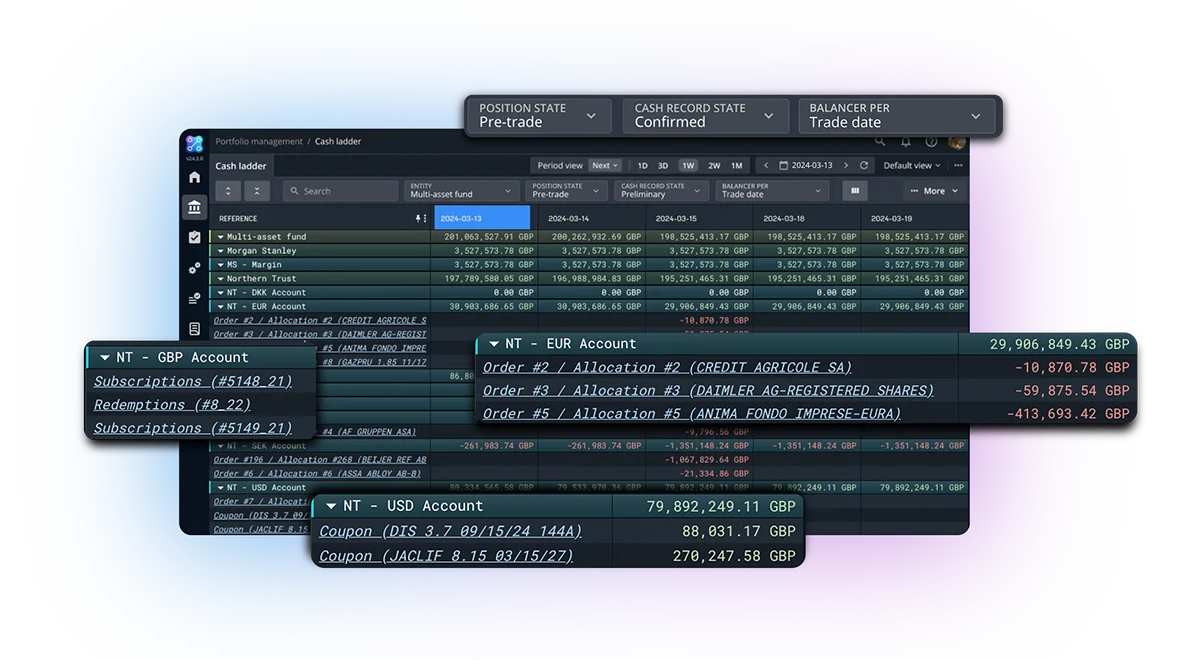This screenshot has width=1200, height=660.
Task: Toggle the 2W period view
Action: [713, 166]
